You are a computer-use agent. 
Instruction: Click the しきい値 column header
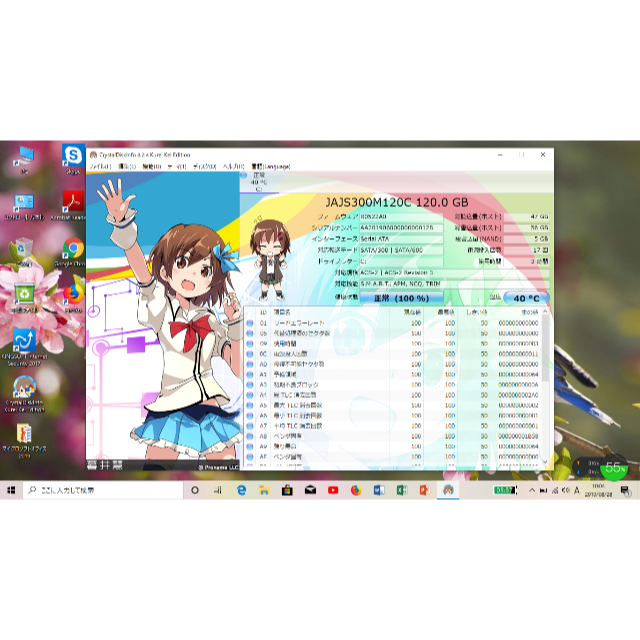tap(474, 312)
